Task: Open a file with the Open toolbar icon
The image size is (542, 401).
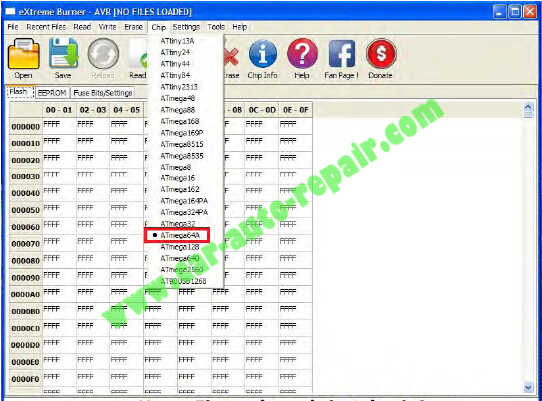Action: (x=24, y=58)
